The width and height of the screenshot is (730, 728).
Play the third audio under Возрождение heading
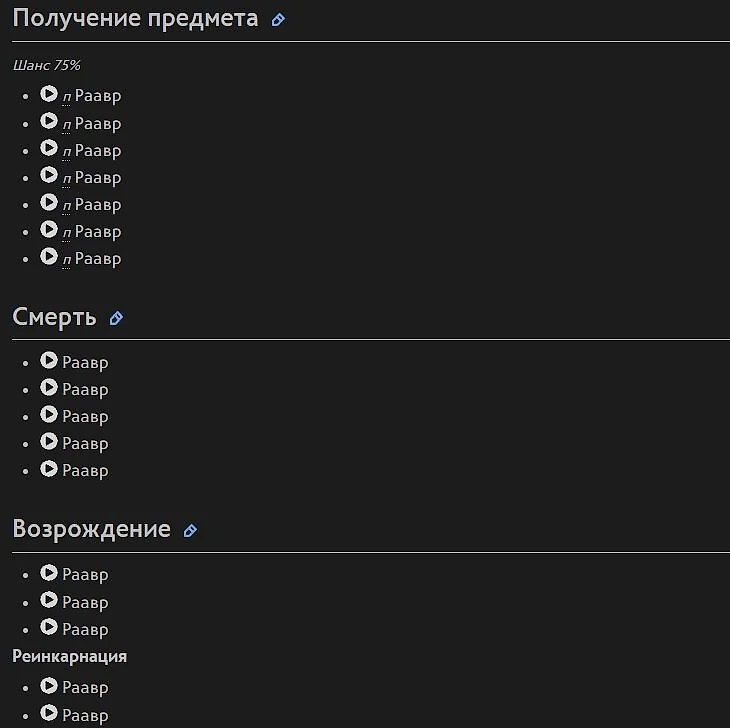pyautogui.click(x=49, y=627)
